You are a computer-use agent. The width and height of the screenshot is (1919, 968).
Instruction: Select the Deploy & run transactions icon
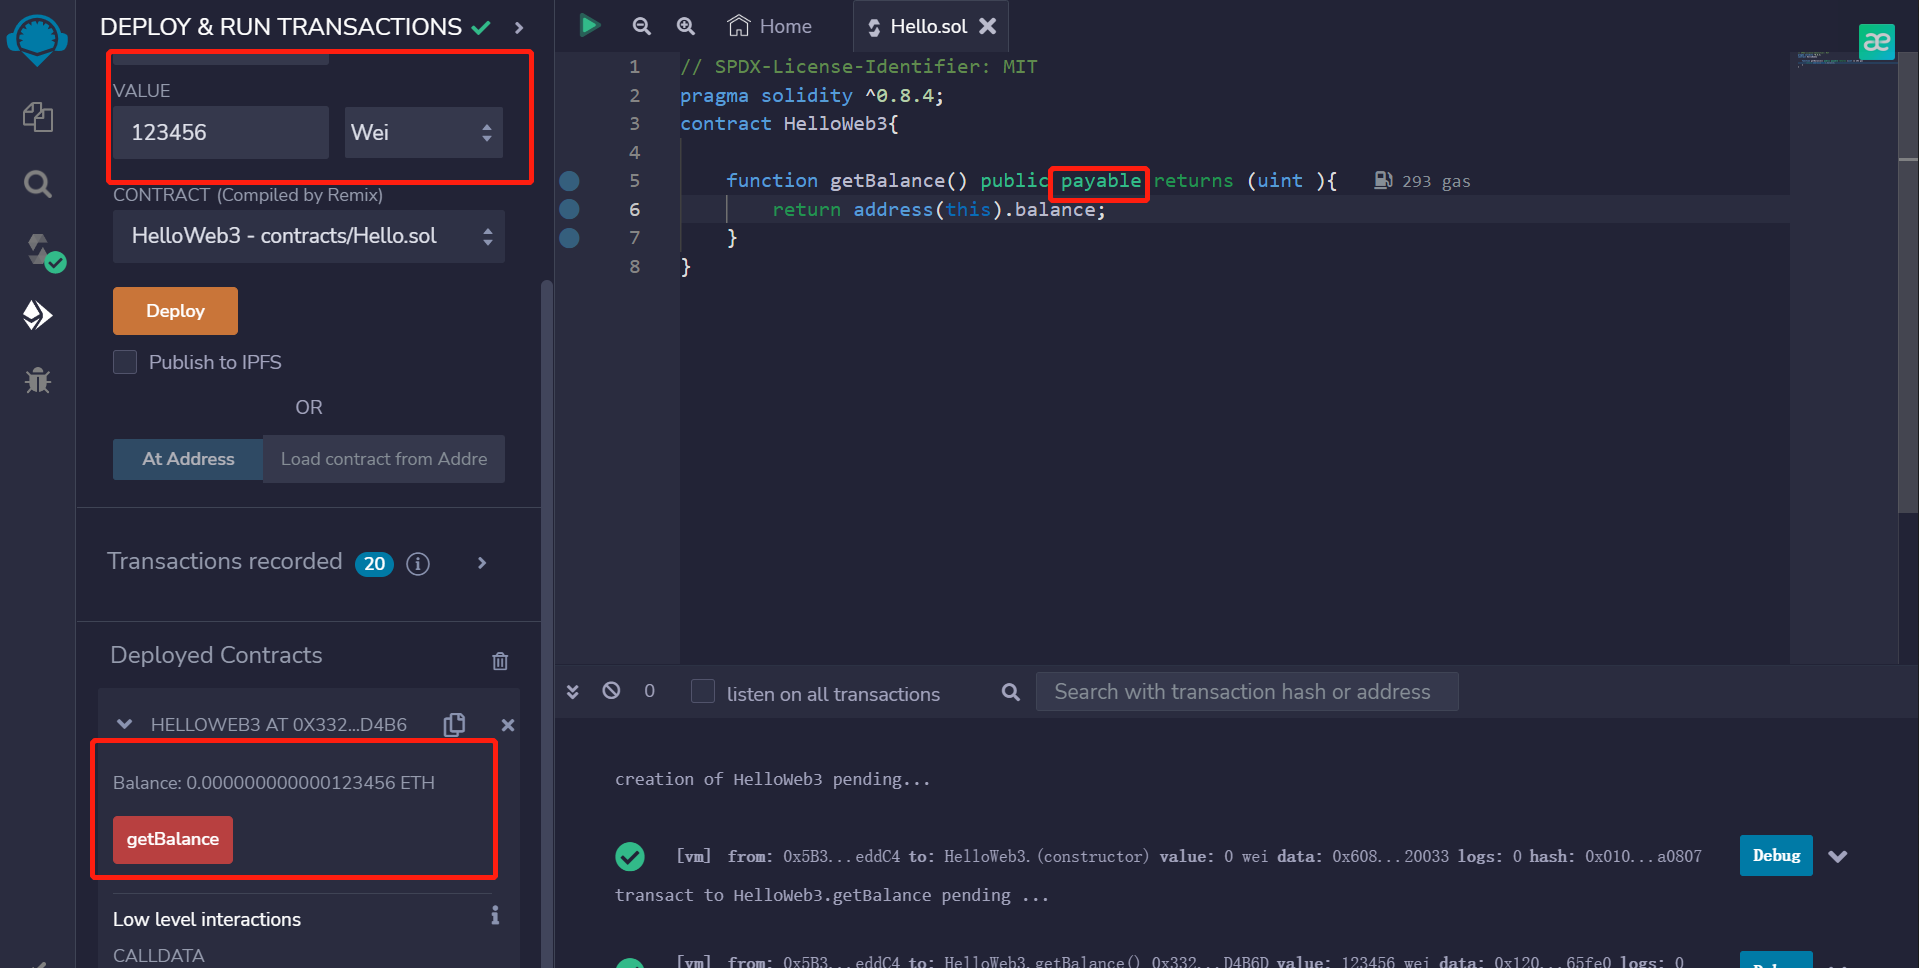pyautogui.click(x=38, y=315)
